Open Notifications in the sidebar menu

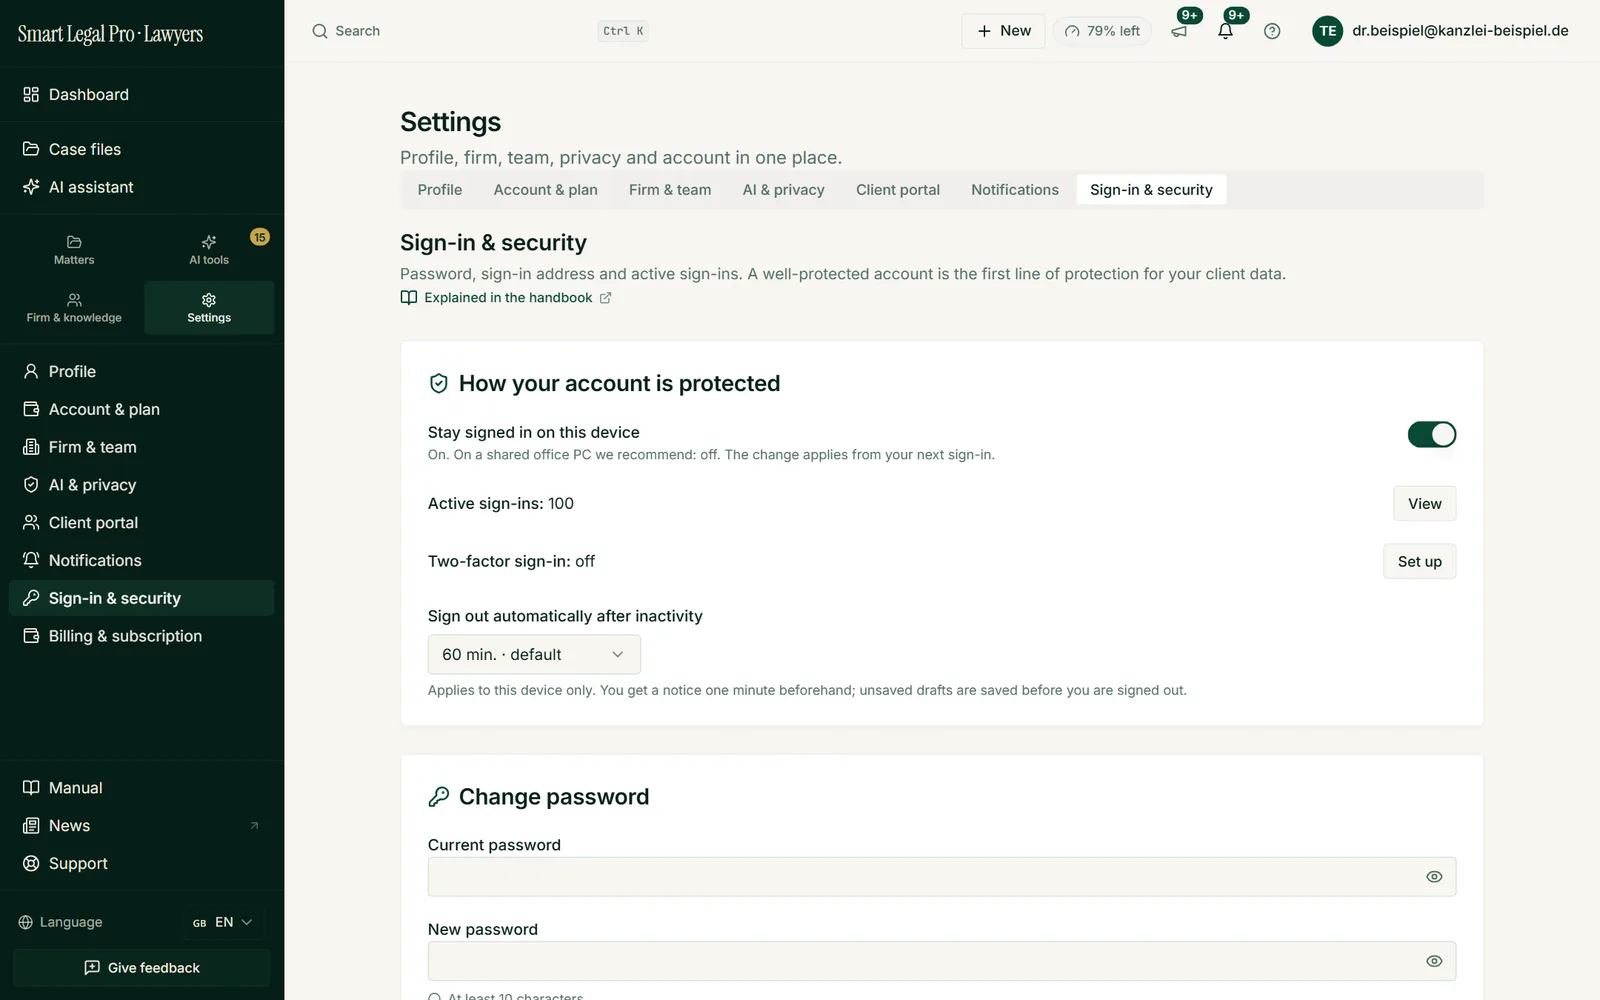click(141, 561)
